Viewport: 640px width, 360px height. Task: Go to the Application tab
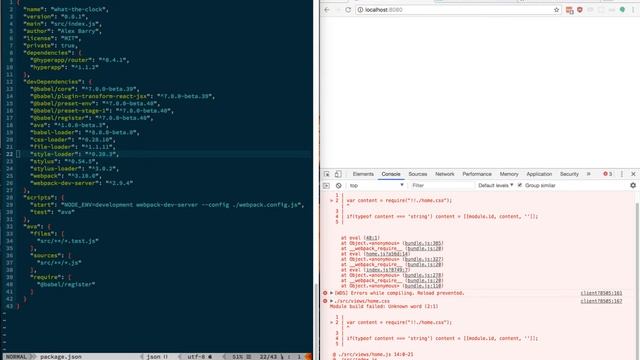(539, 174)
